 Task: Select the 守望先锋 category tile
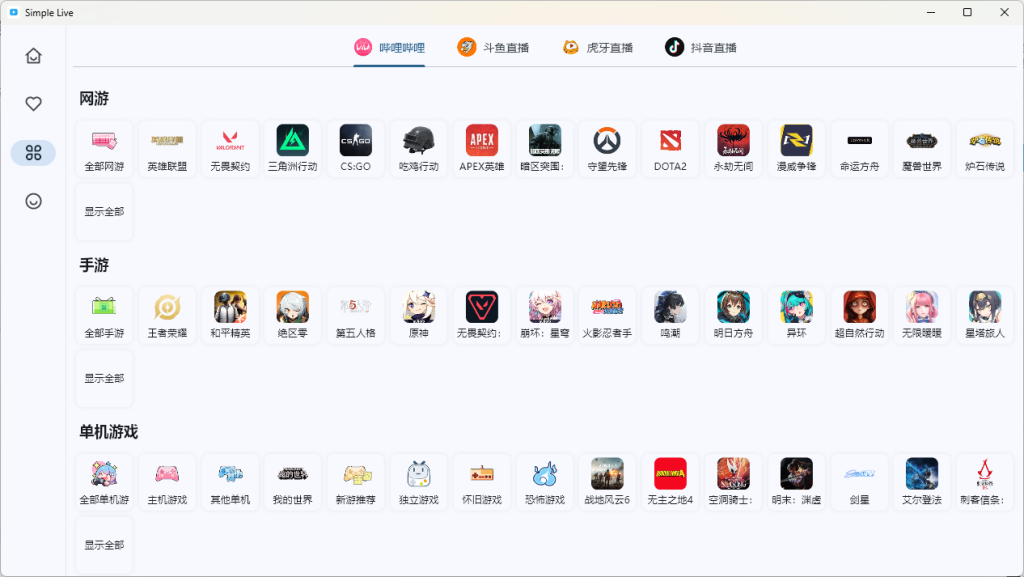coord(606,148)
